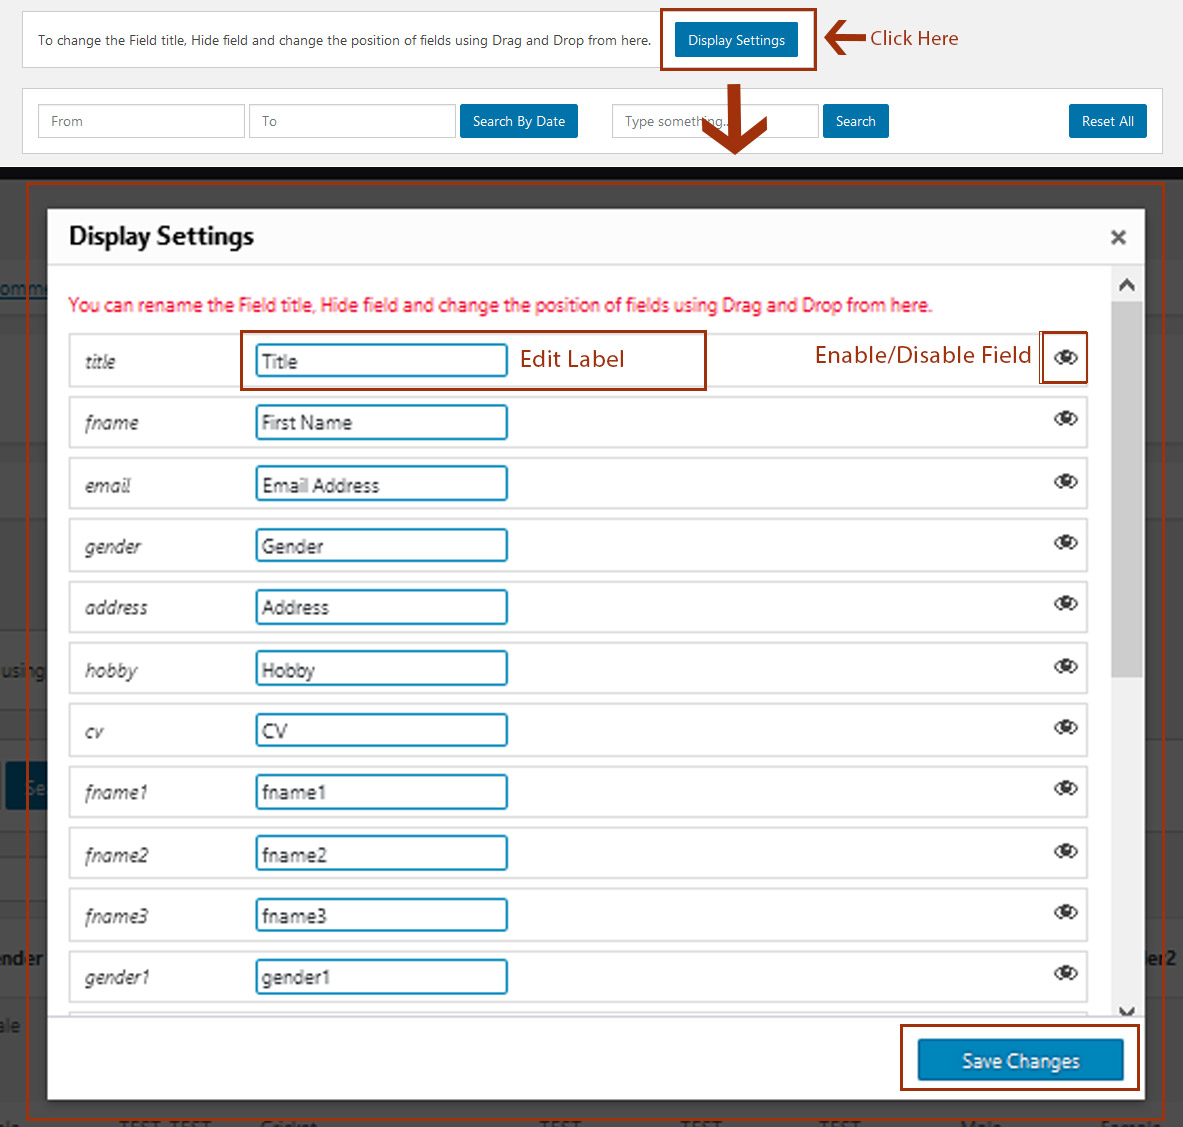
Task: Select the italic 'title' field key
Action: [x=100, y=362]
